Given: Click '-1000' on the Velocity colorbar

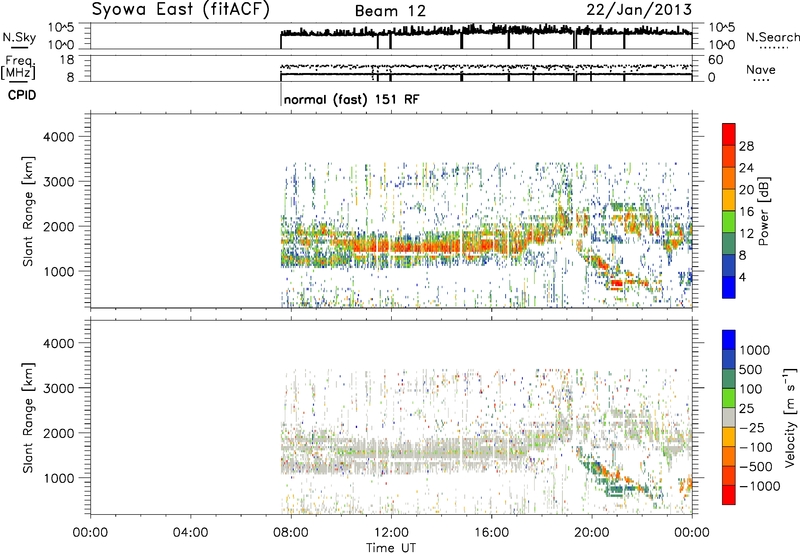Looking at the screenshot, I should pyautogui.click(x=759, y=486).
